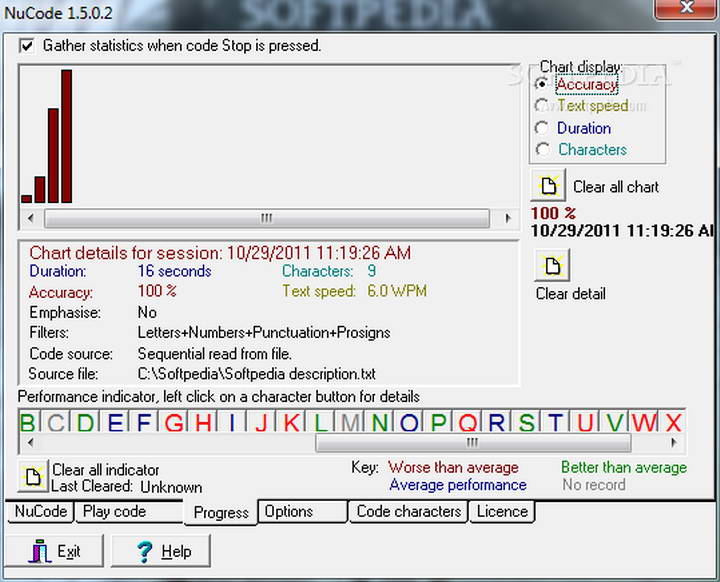Image resolution: width=720 pixels, height=582 pixels.
Task: Click character button E
Action: [115, 421]
